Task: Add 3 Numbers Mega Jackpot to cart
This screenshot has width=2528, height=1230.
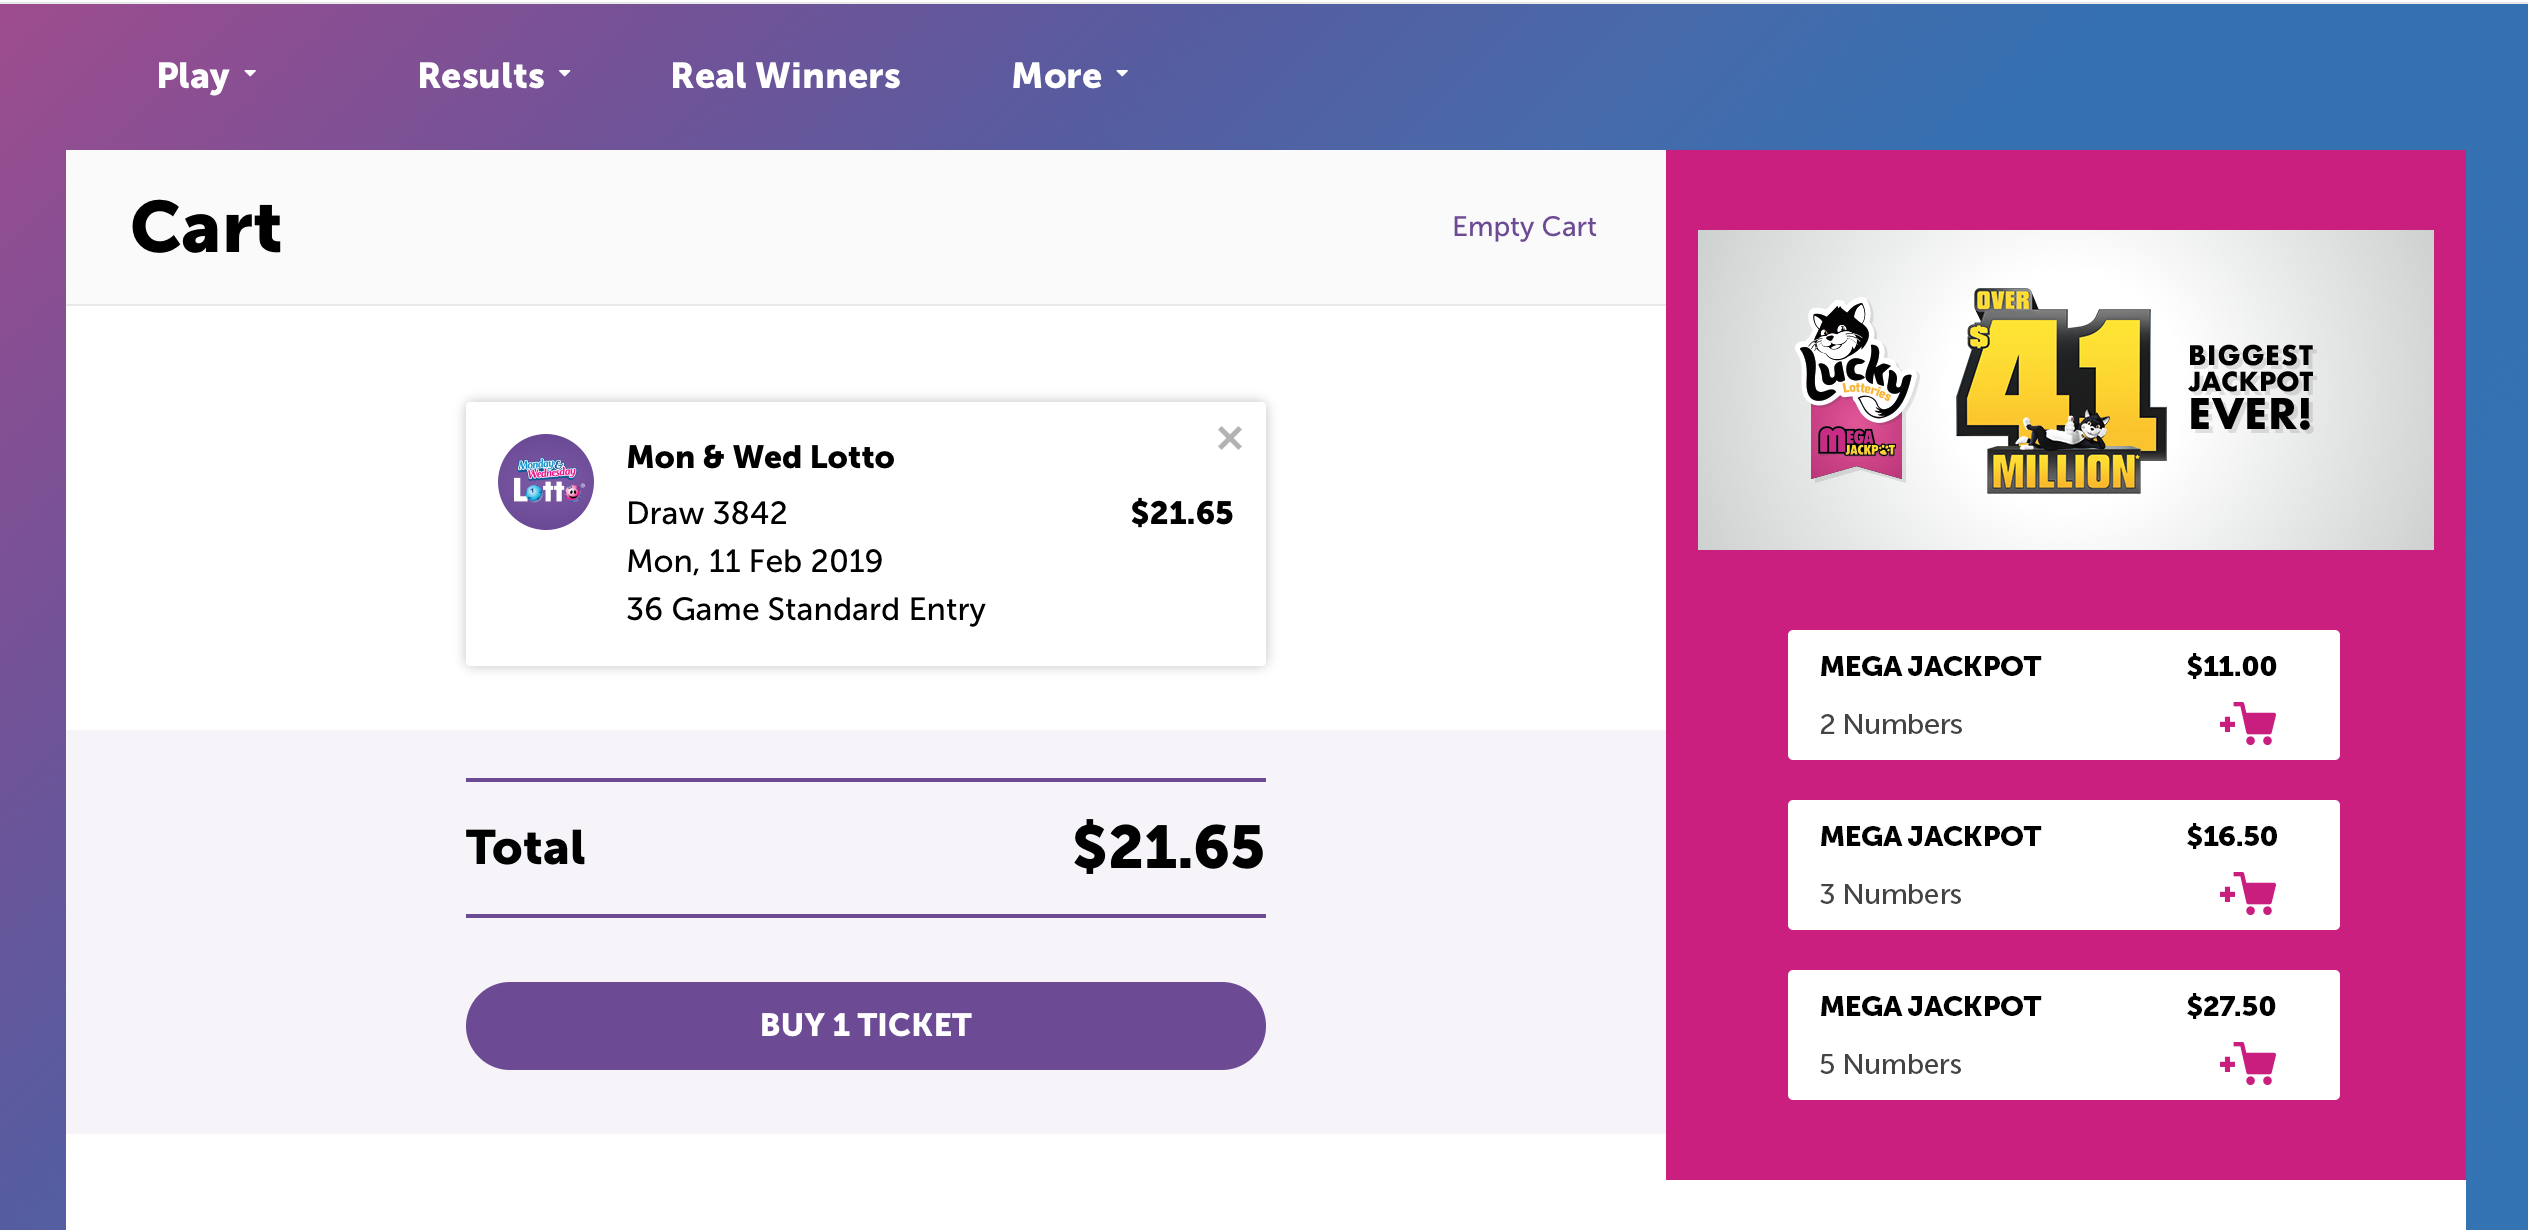Action: [x=2248, y=894]
